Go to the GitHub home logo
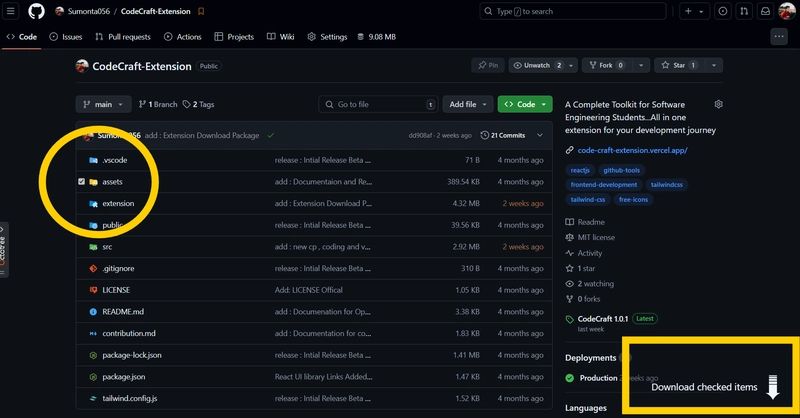 [36, 11]
